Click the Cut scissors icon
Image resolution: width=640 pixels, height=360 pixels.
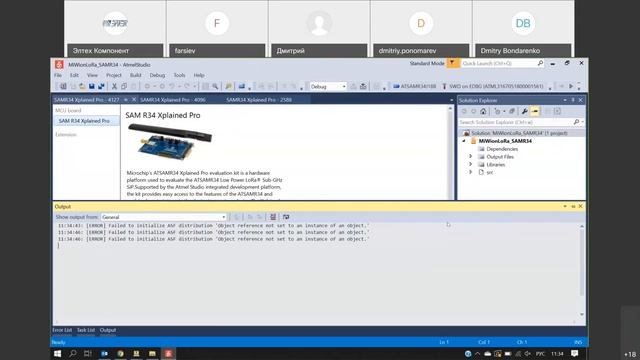point(114,86)
